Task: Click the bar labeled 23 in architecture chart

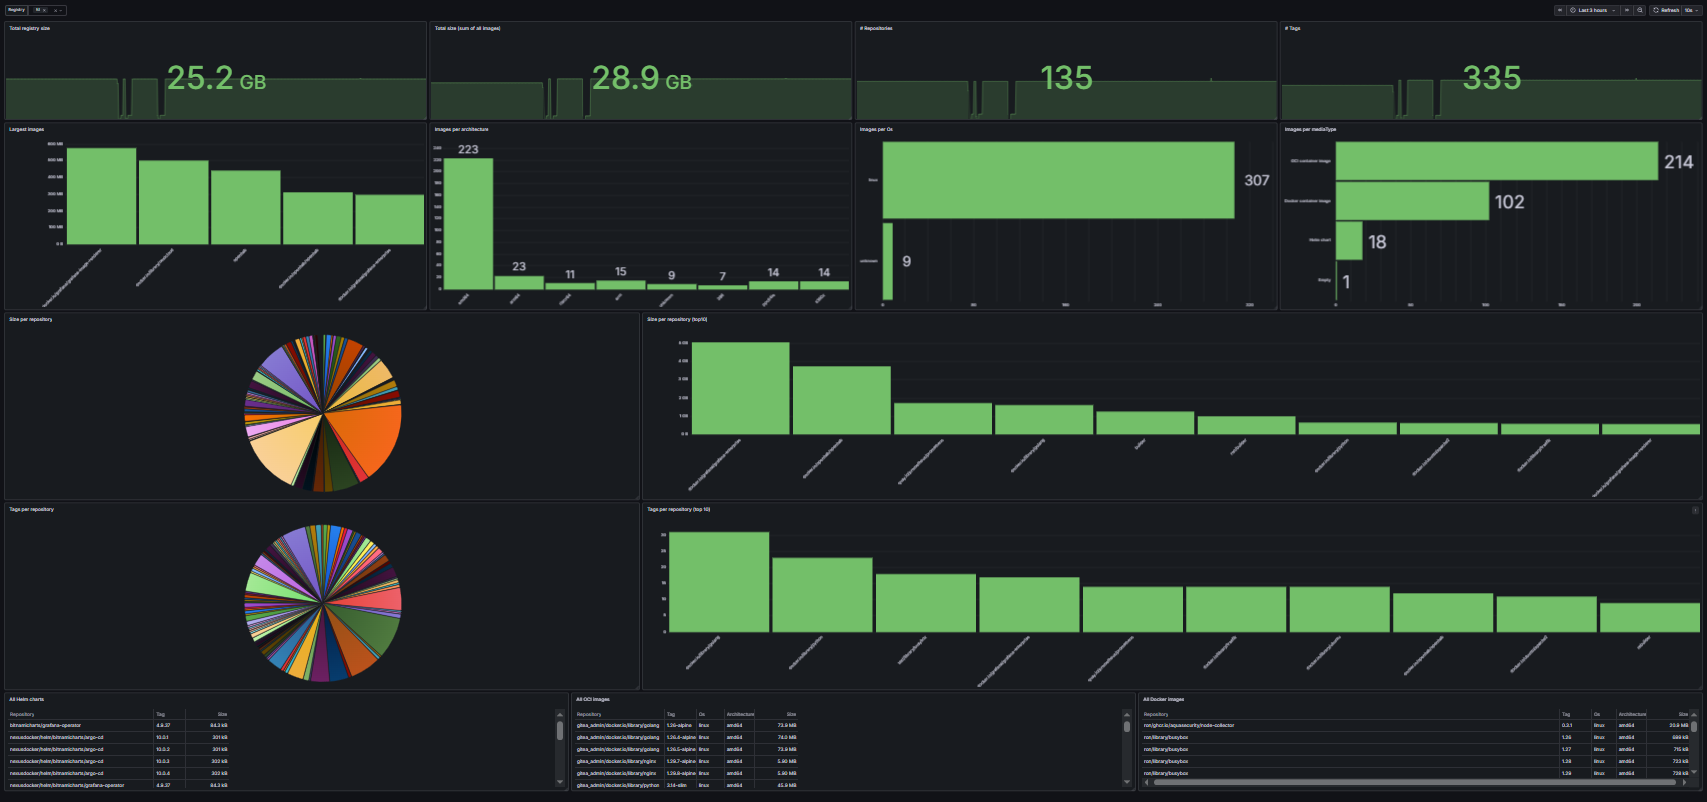Action: 519,283
